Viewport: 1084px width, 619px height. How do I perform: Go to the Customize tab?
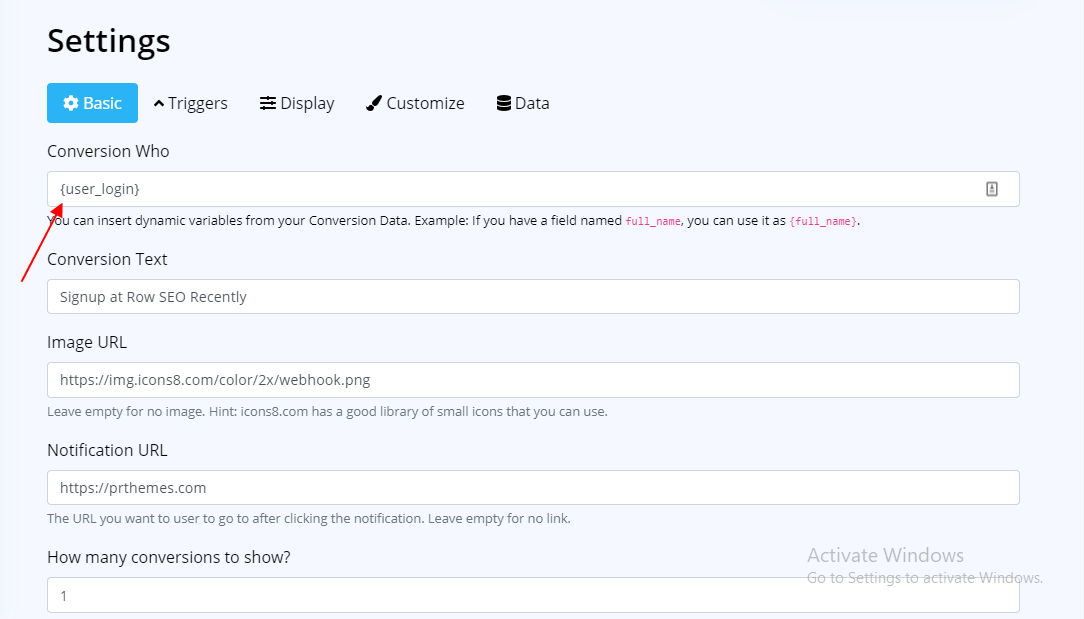tap(415, 103)
